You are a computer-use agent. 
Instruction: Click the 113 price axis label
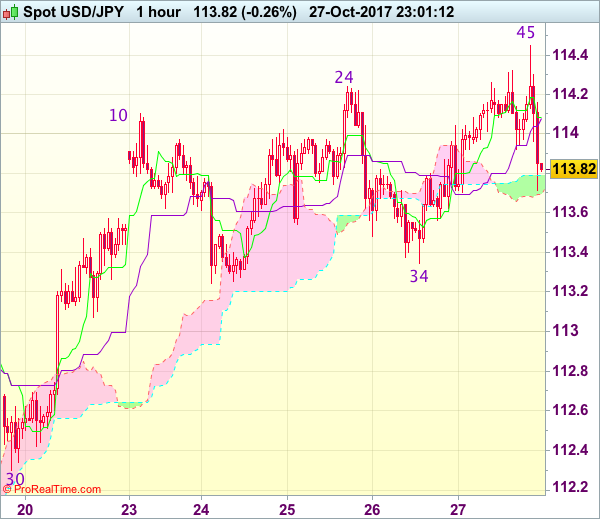coord(565,331)
